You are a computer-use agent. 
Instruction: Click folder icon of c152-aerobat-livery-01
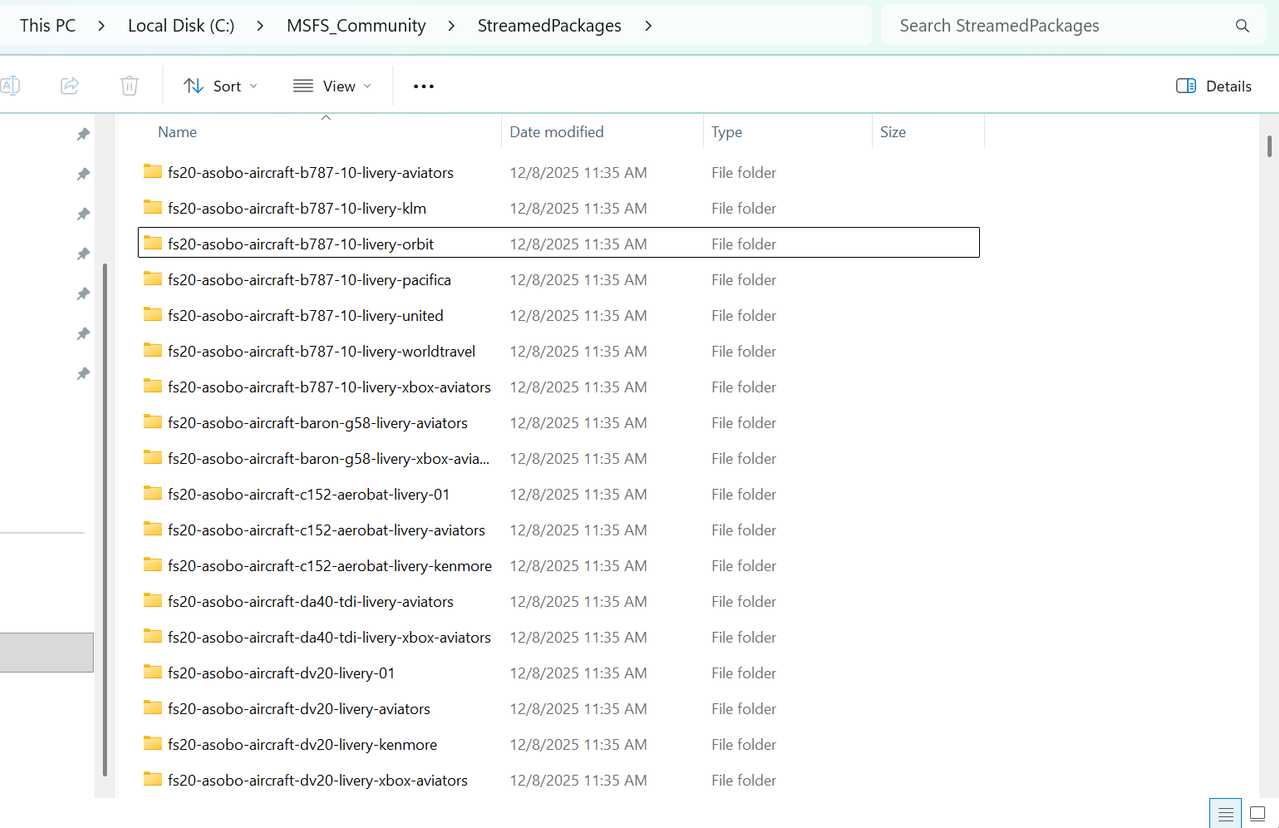(x=152, y=493)
